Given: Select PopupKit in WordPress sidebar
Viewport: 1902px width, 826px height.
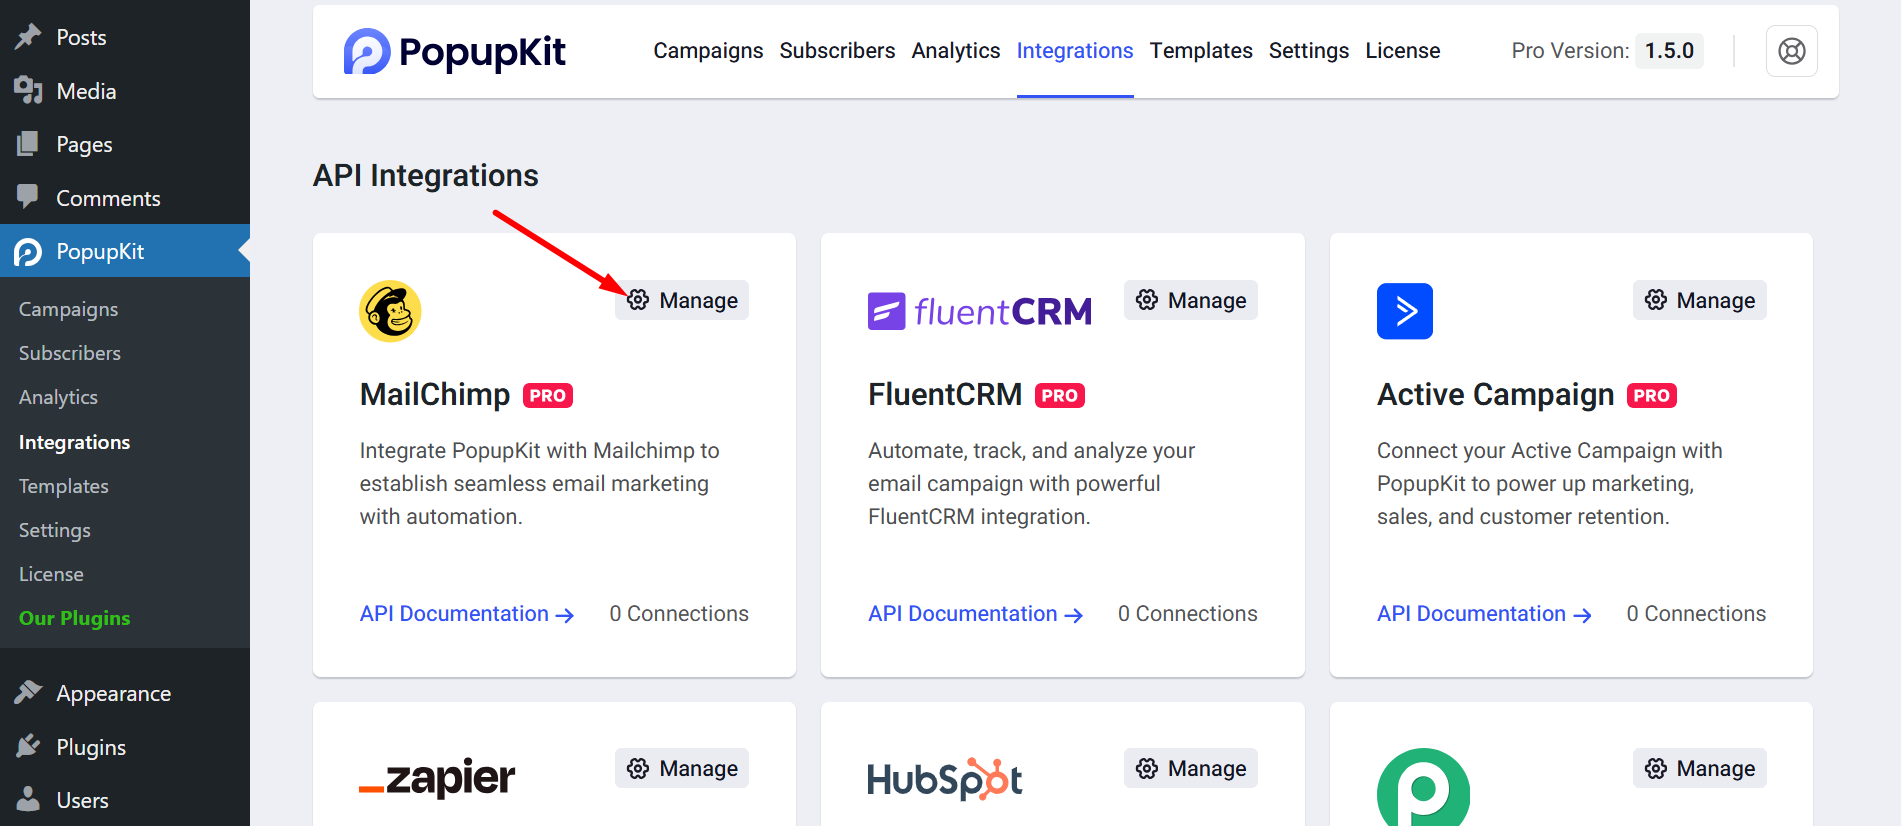Looking at the screenshot, I should click(x=125, y=251).
